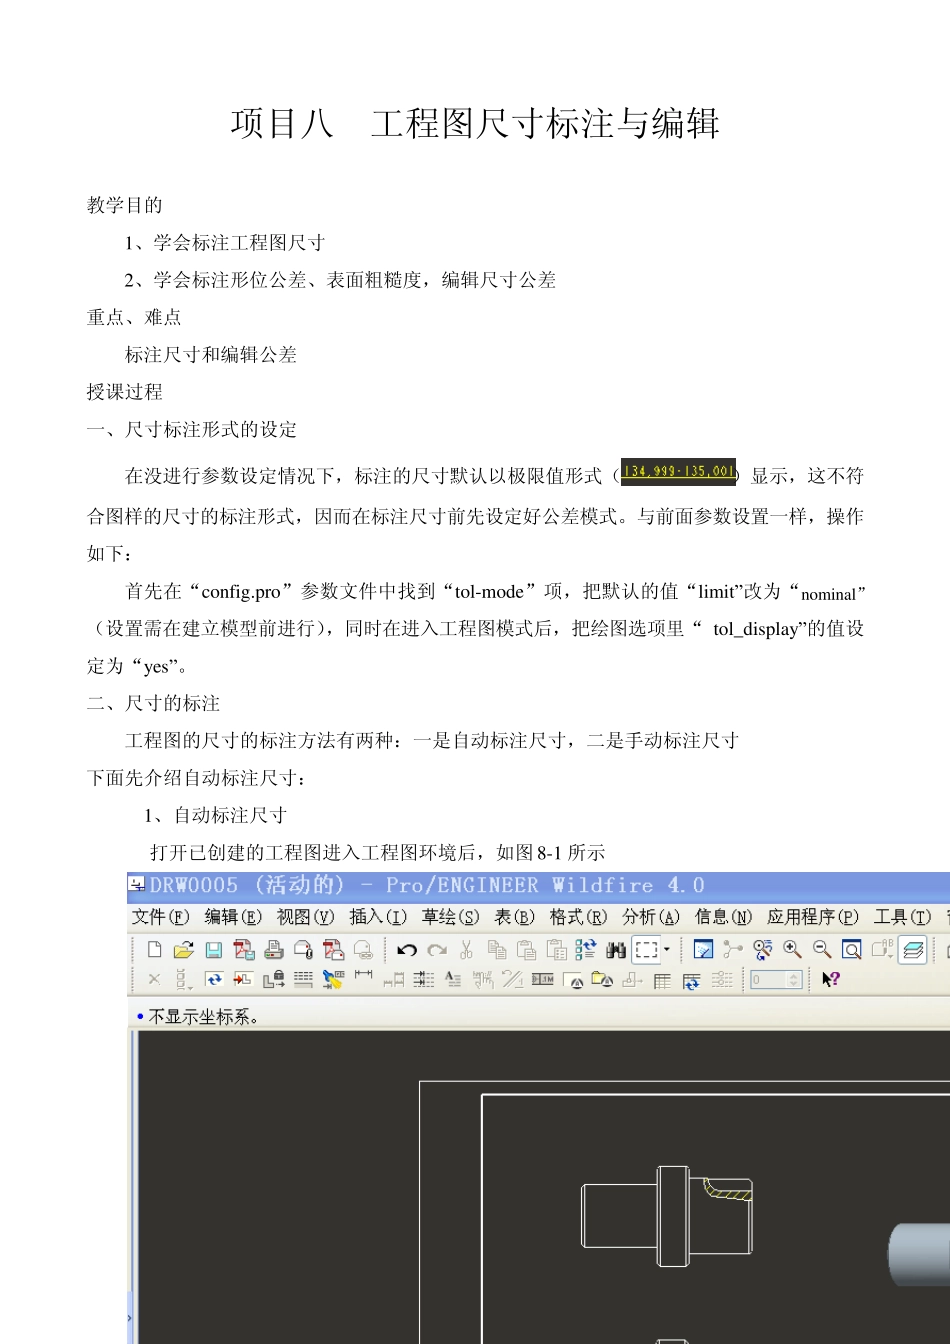Click the text 1、自动标注尺寸

click(x=215, y=816)
